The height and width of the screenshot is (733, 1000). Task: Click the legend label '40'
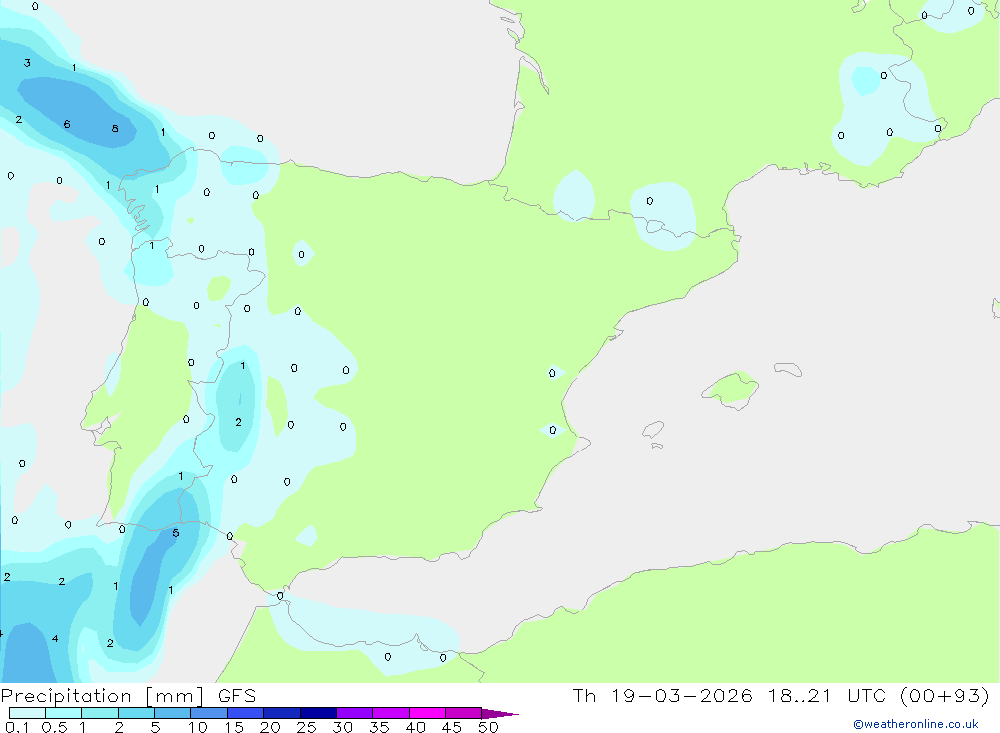(x=416, y=727)
